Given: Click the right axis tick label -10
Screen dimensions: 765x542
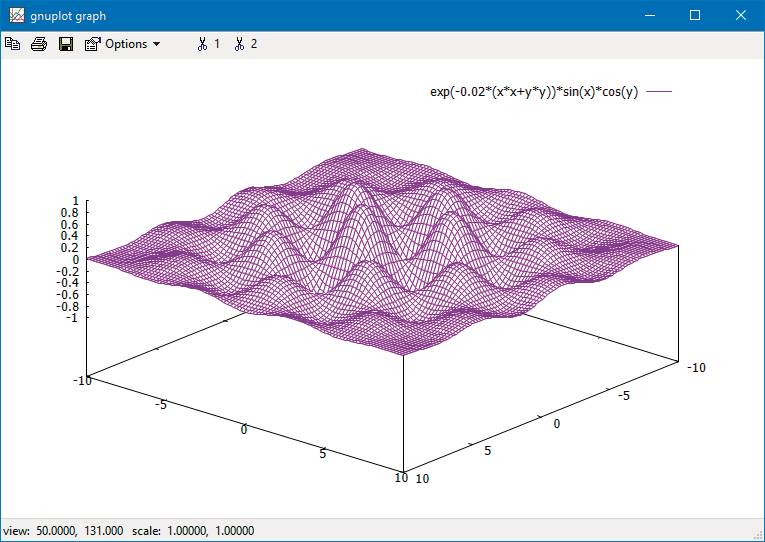Looking at the screenshot, I should point(696,368).
